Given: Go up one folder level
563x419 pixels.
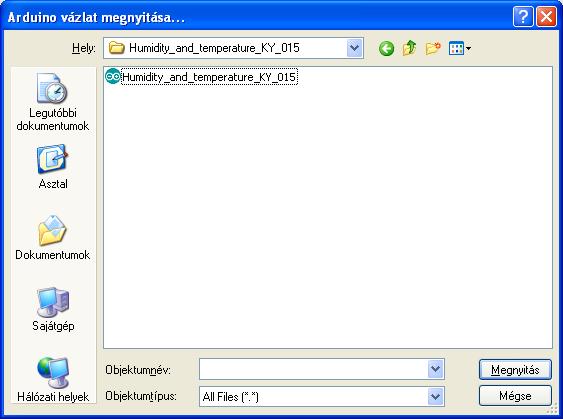Looking at the screenshot, I should (409, 48).
